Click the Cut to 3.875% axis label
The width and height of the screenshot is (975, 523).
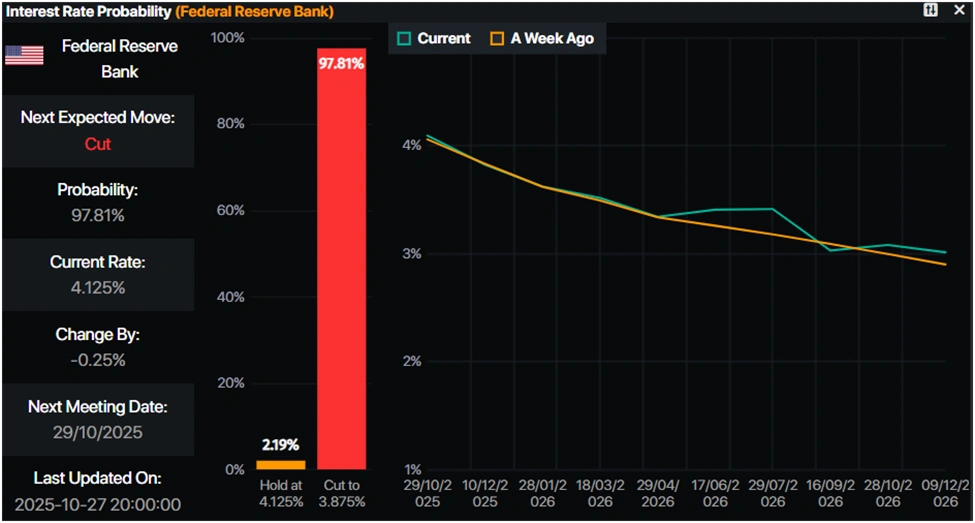click(341, 493)
